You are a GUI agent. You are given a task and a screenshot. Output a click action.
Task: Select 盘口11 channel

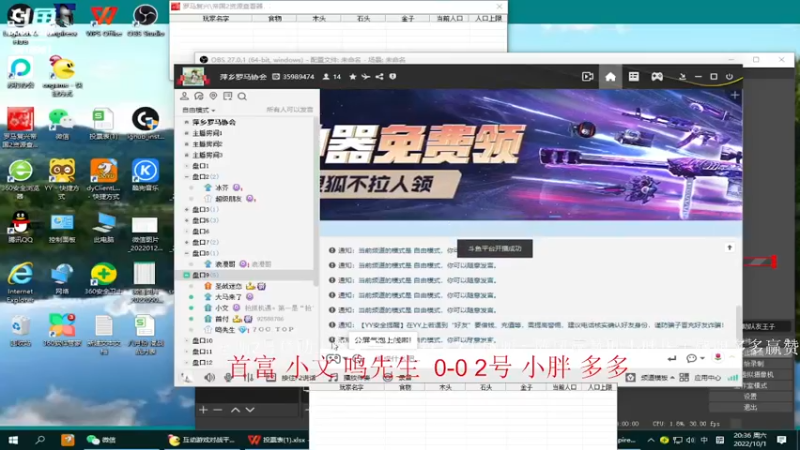pos(202,352)
